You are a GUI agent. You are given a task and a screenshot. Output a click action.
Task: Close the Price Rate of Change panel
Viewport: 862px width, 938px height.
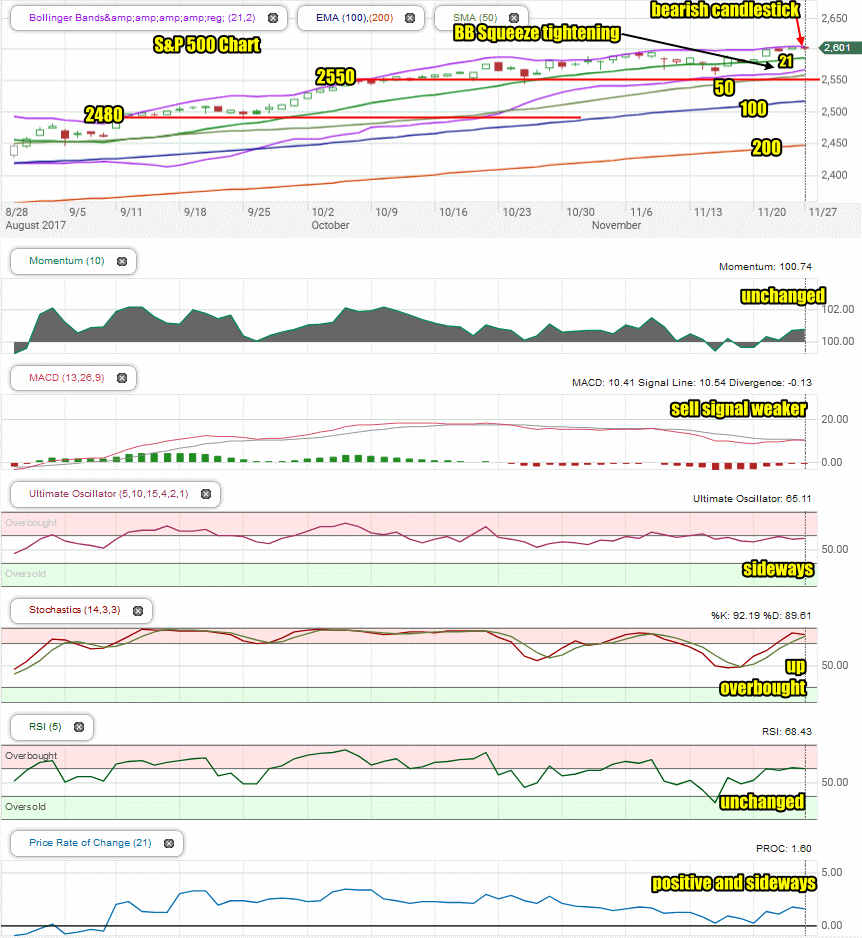tap(169, 843)
